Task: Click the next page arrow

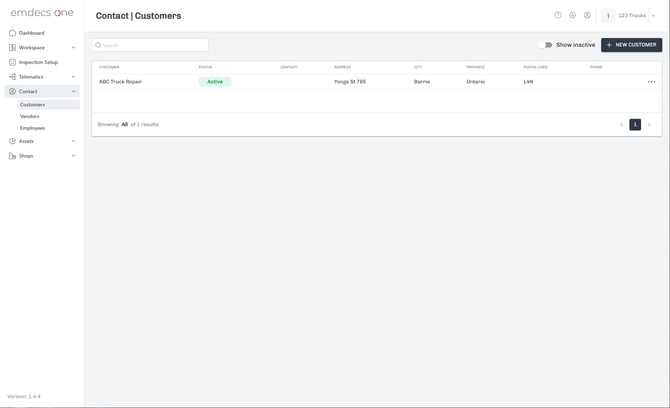Action: pyautogui.click(x=649, y=125)
